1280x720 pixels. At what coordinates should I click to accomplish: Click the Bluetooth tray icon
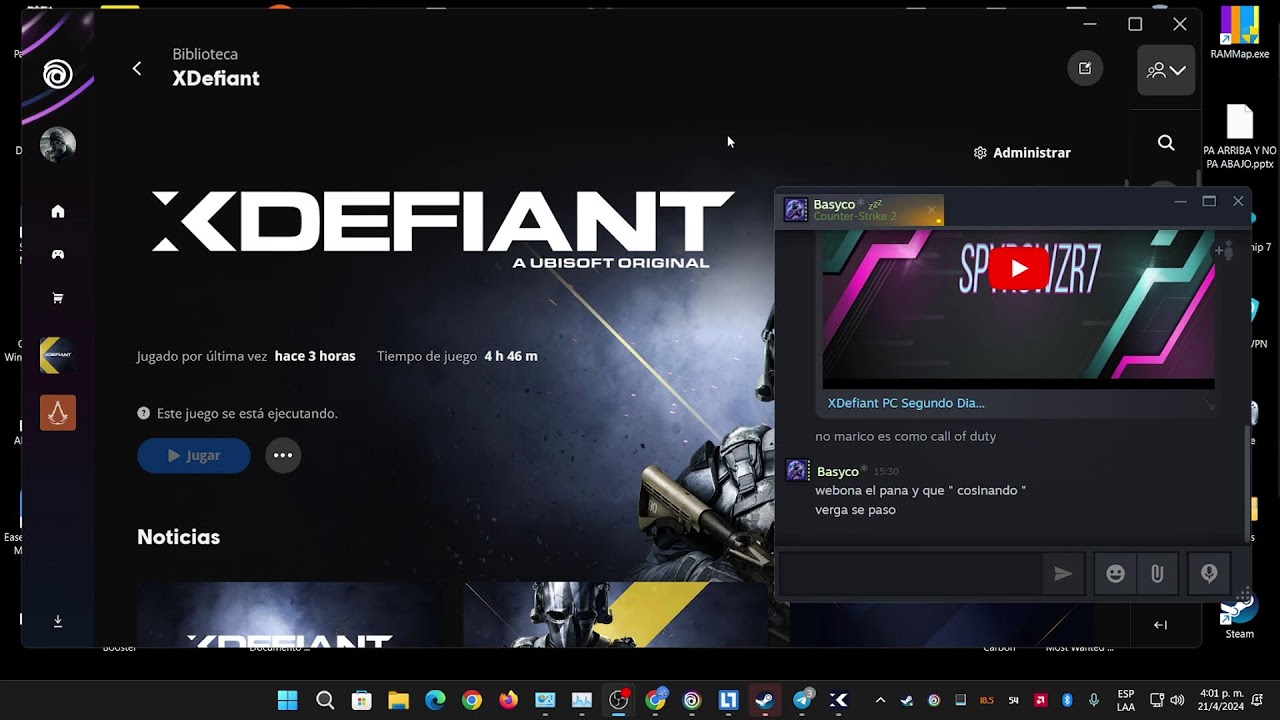coord(1067,700)
